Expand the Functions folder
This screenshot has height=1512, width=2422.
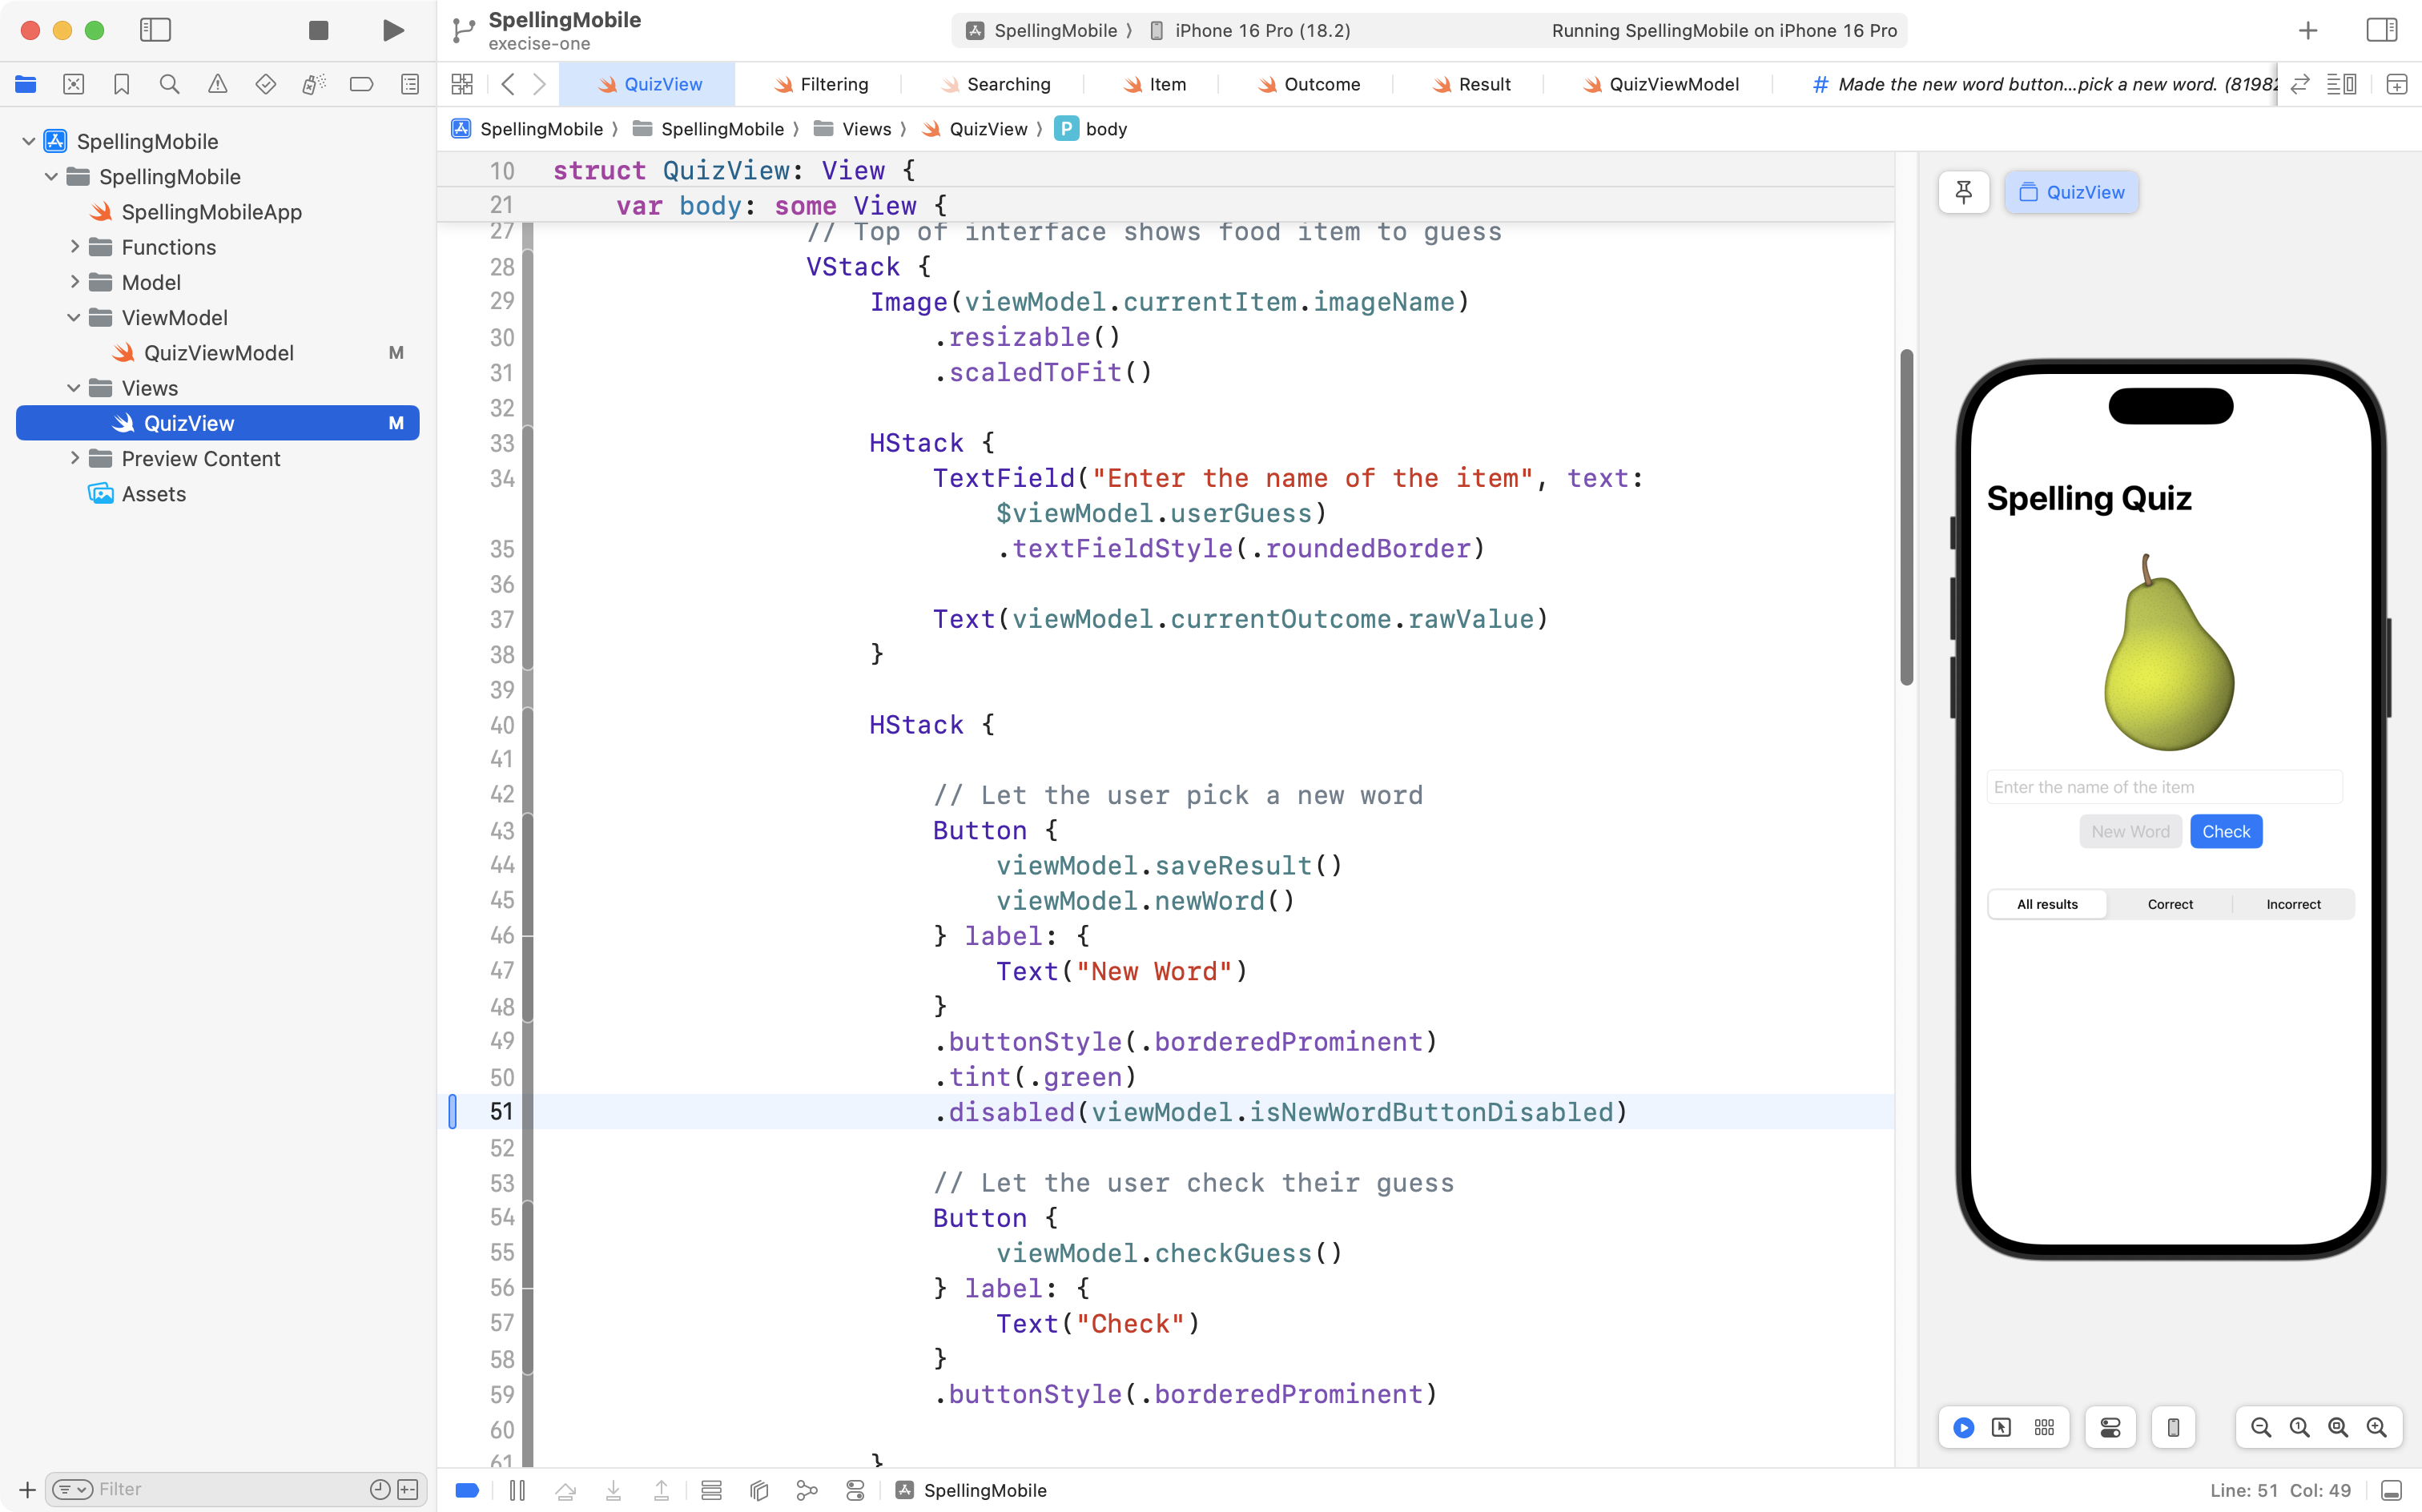coord(74,247)
